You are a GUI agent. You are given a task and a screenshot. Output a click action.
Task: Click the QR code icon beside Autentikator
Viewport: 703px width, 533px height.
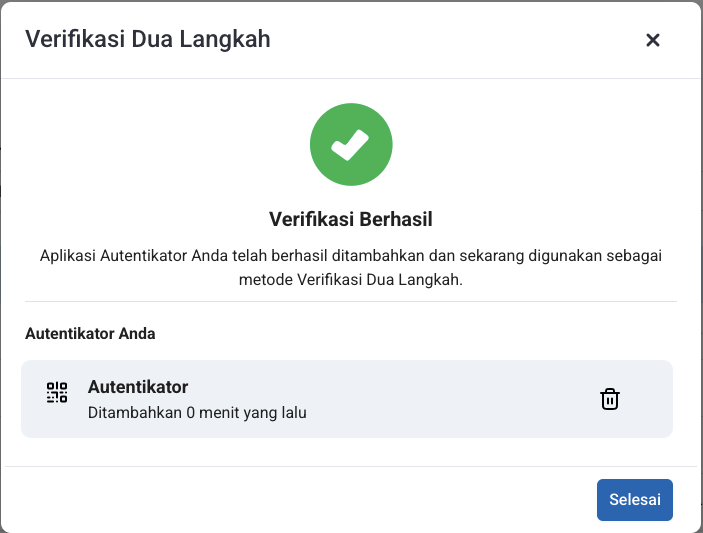[x=57, y=392]
